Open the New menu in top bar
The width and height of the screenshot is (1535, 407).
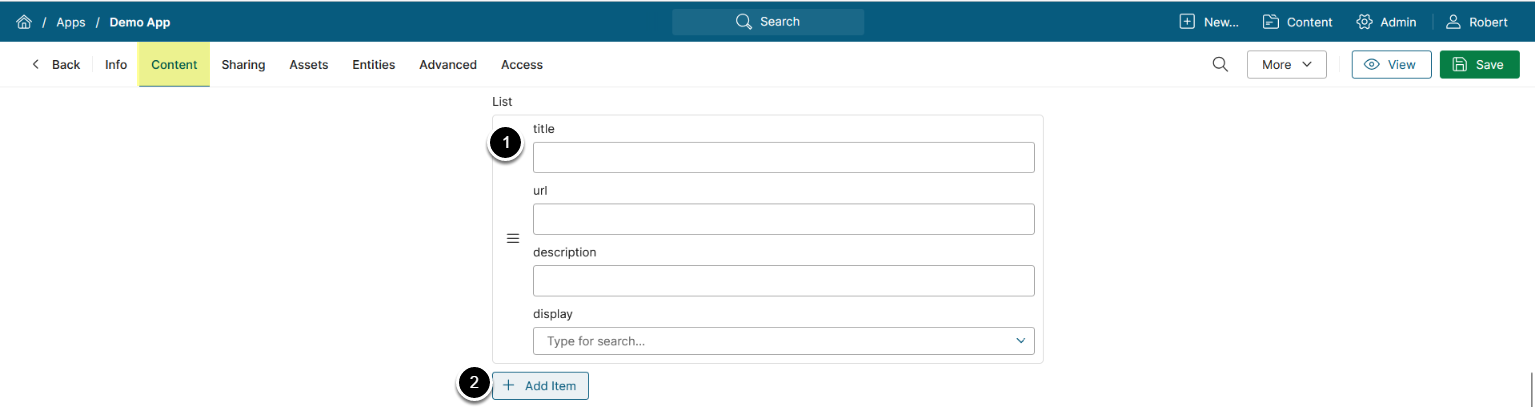1209,22
